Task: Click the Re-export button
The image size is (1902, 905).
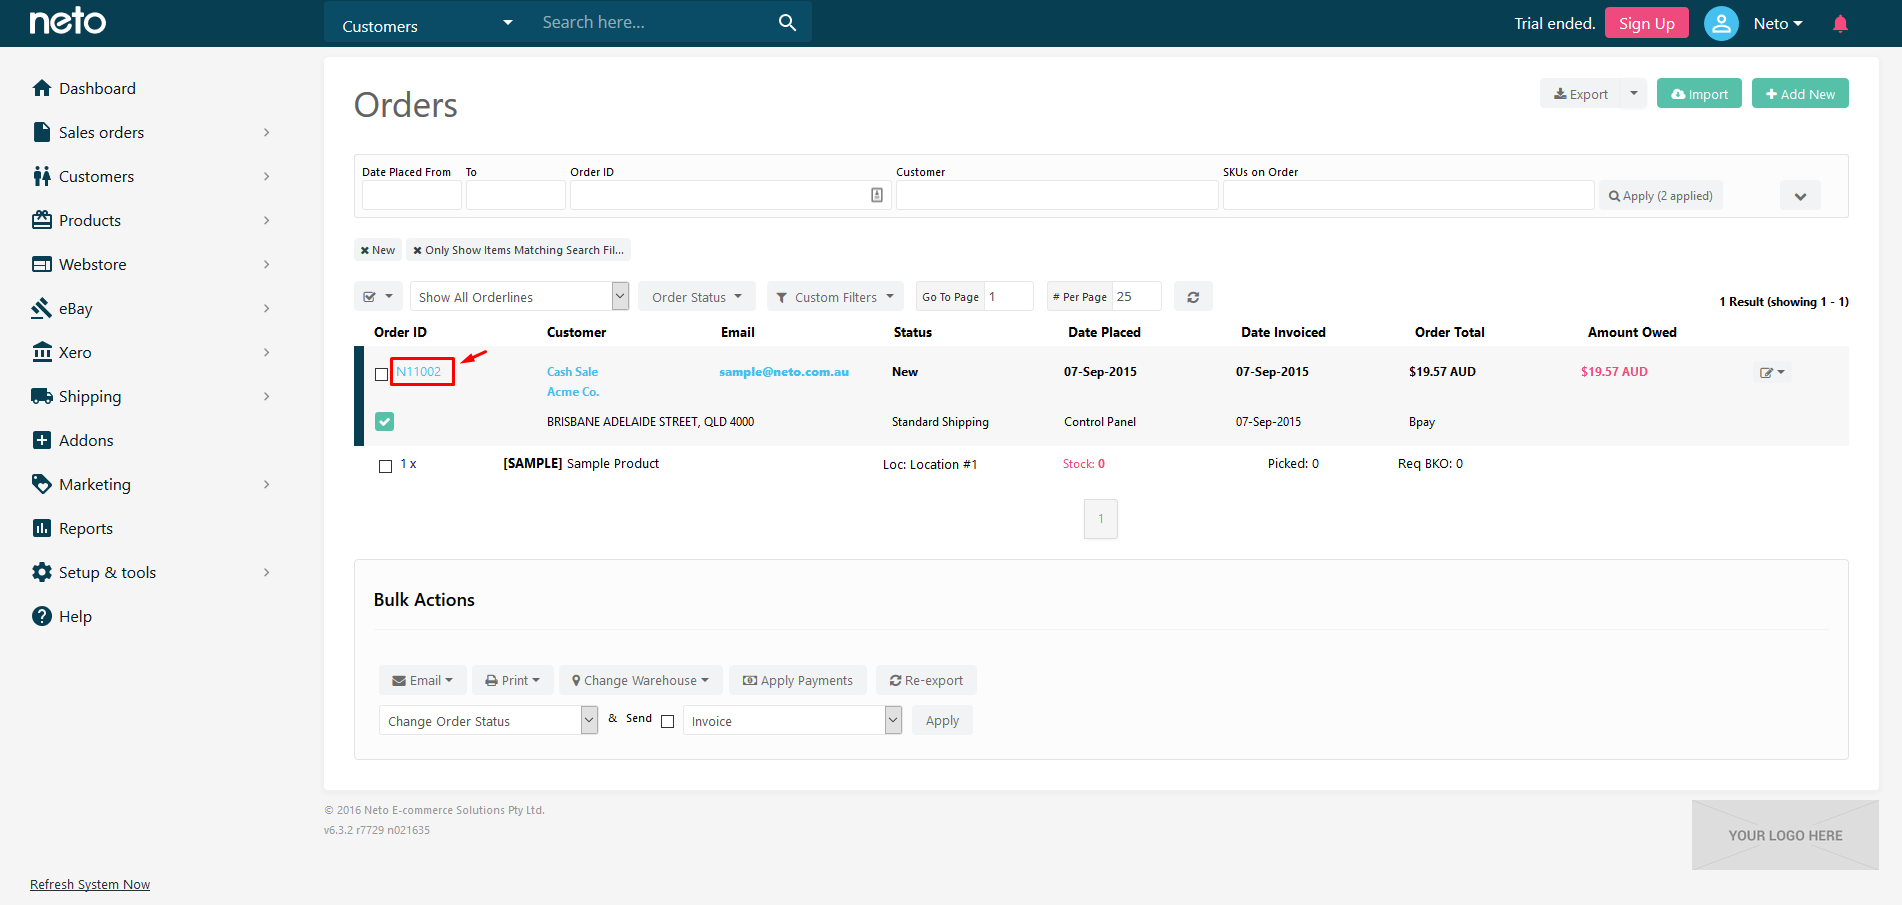Action: pos(926,680)
